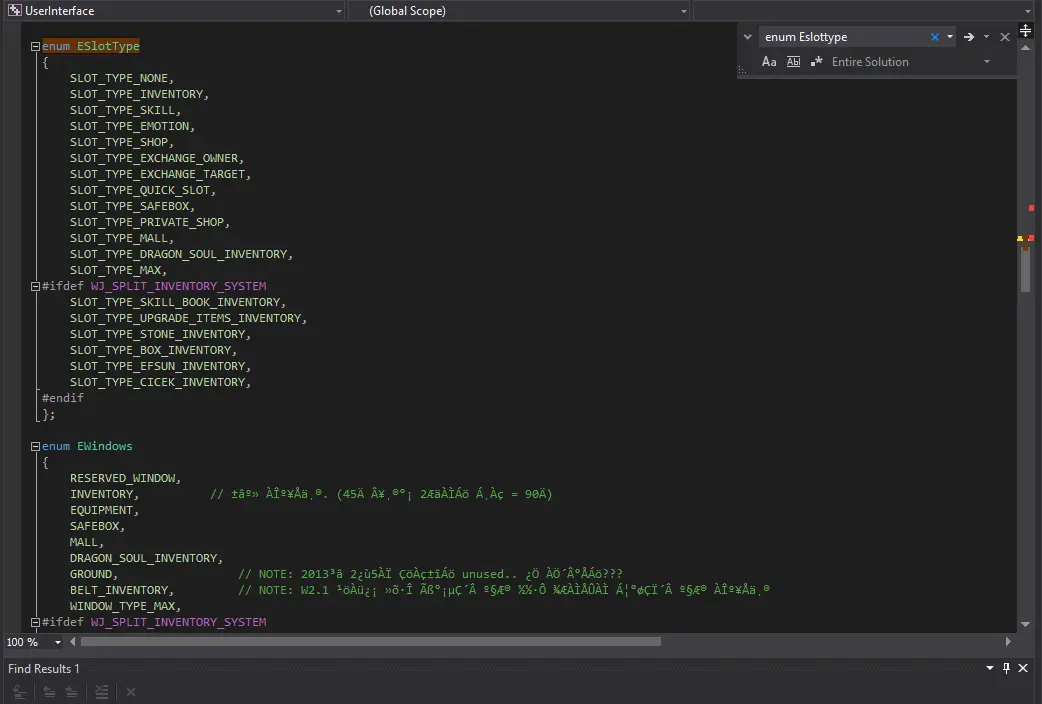Enable Match Whole Word in the search options
The image size is (1042, 704).
coord(793,61)
